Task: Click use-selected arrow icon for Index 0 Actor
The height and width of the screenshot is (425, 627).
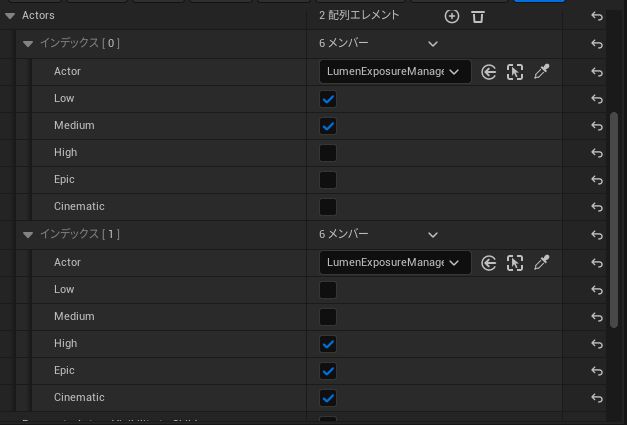Action: click(x=489, y=72)
